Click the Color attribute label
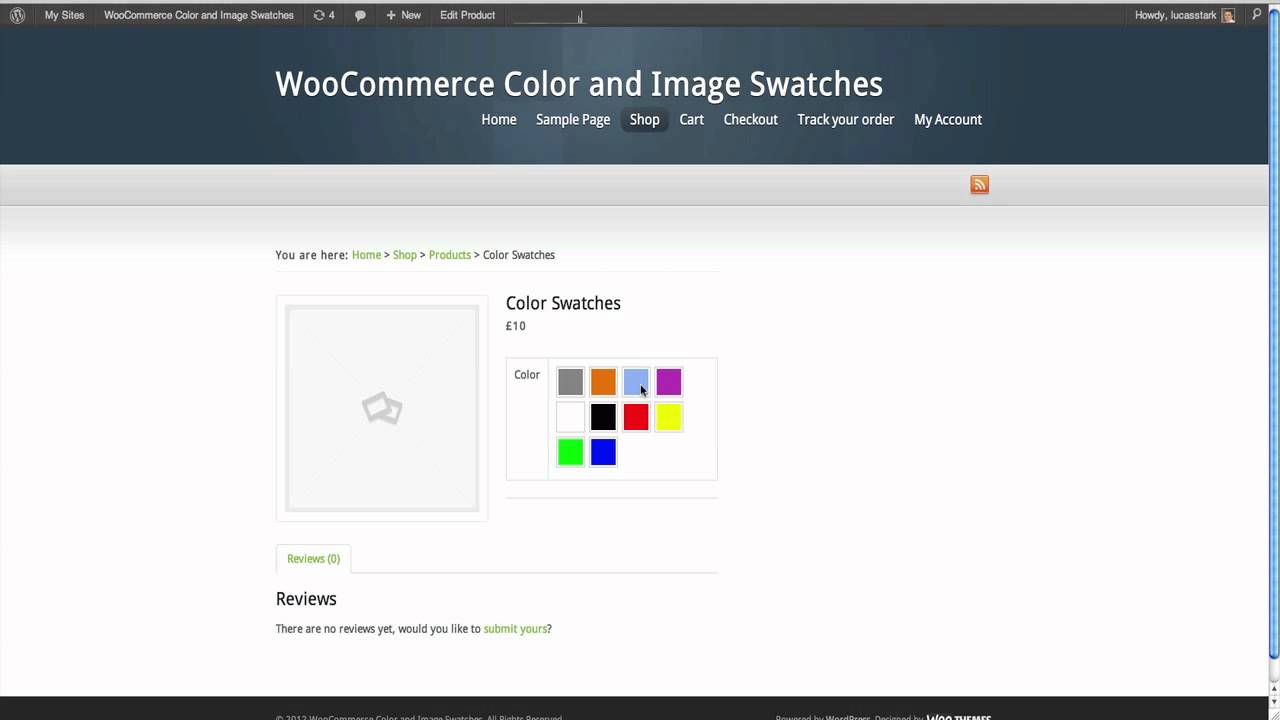Screen dimensions: 1280x720 click(x=527, y=375)
